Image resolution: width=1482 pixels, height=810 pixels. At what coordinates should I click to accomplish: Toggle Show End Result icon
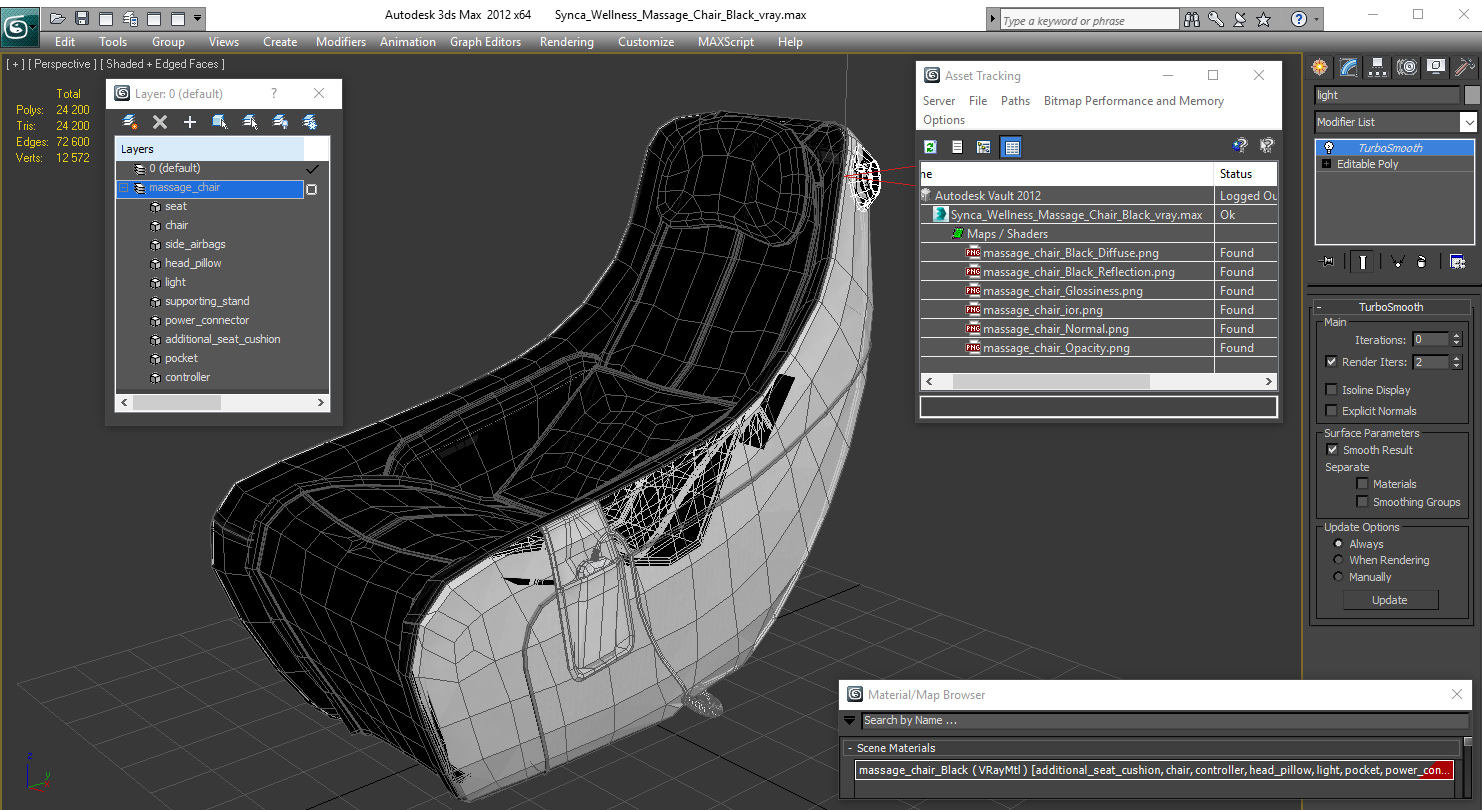click(x=1362, y=261)
